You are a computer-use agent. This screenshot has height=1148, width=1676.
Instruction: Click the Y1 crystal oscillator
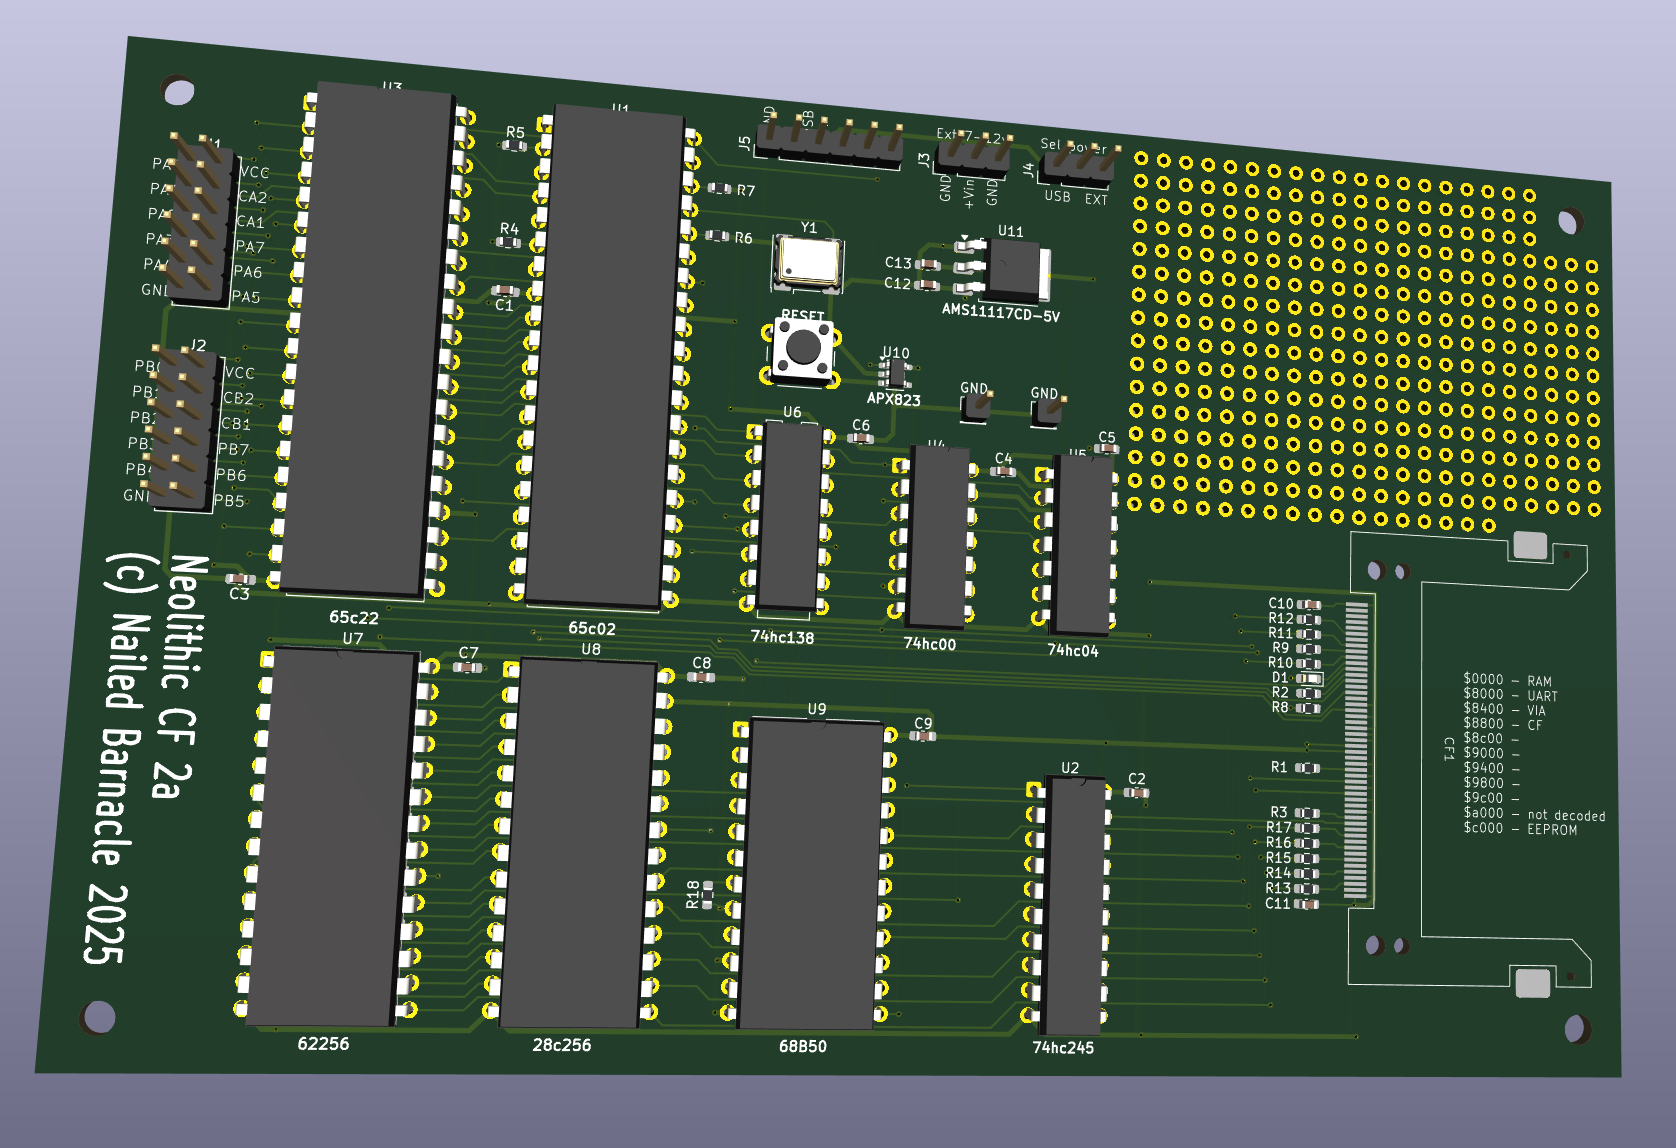click(x=808, y=262)
